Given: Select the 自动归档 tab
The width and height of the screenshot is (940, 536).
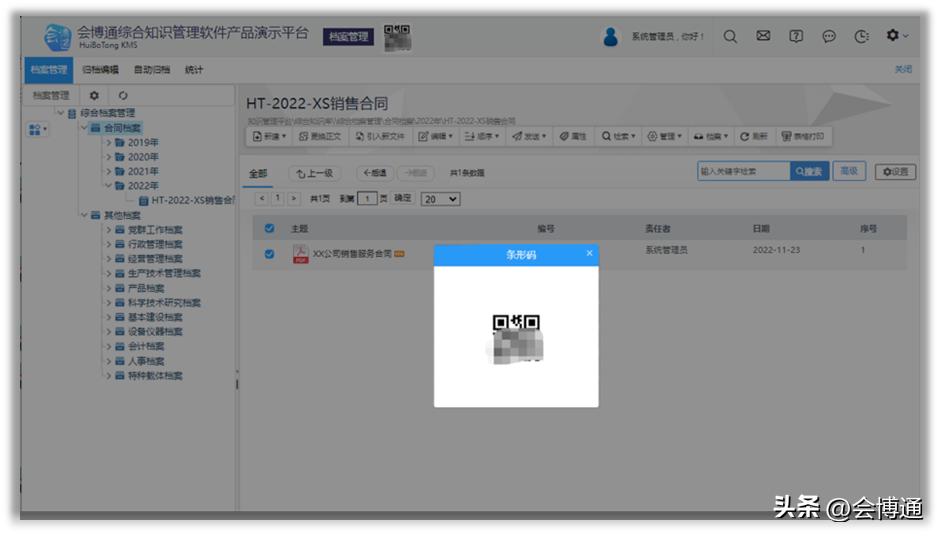Looking at the screenshot, I should (152, 70).
